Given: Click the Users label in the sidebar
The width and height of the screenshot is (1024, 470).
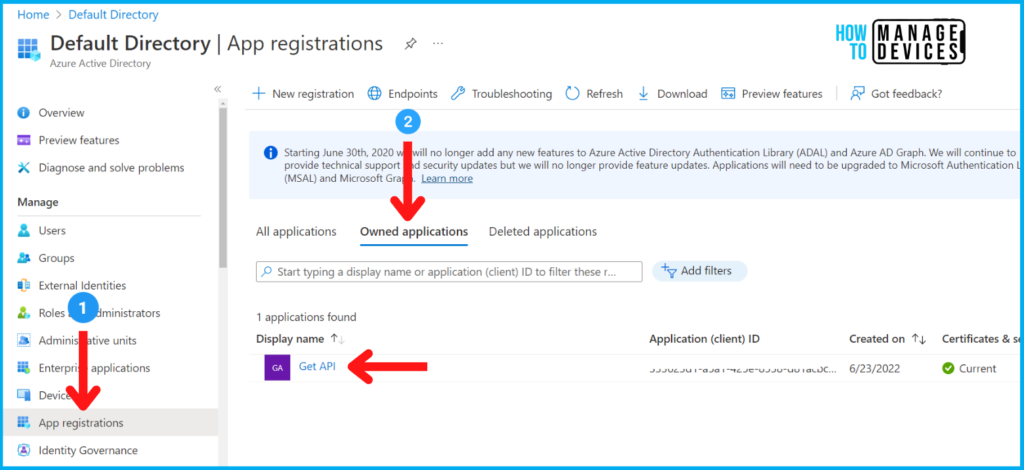Looking at the screenshot, I should click(52, 231).
